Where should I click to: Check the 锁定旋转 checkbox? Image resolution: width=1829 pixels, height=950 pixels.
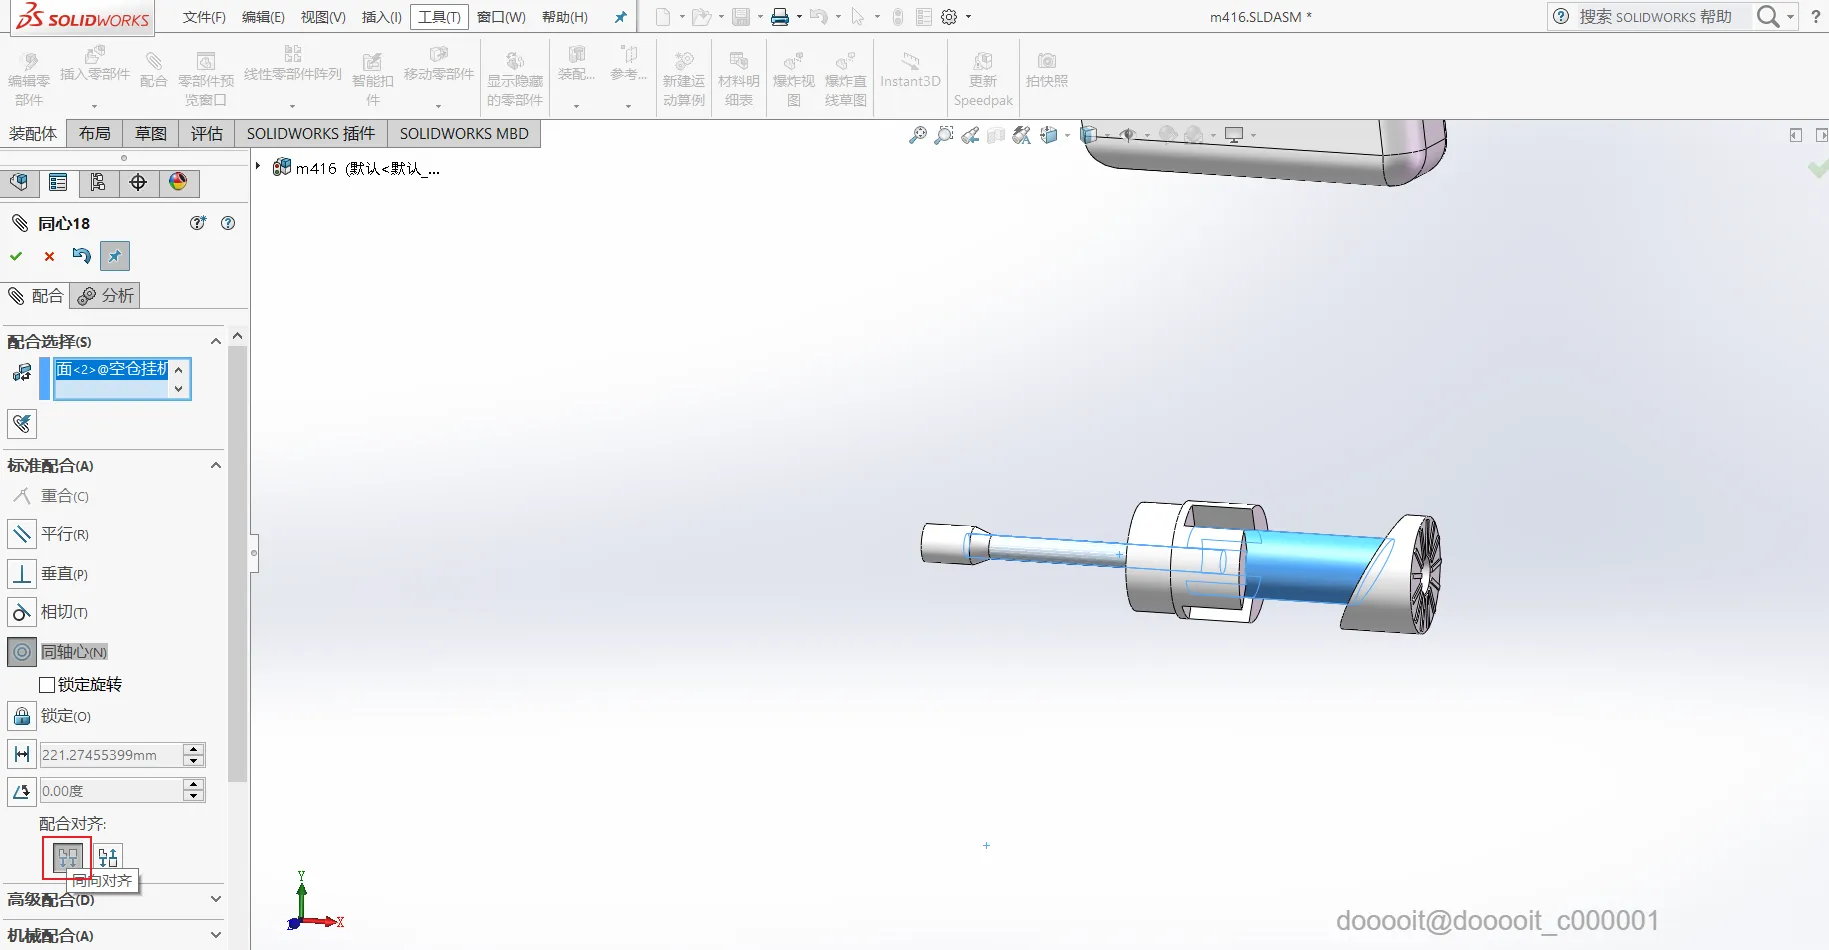coord(47,685)
